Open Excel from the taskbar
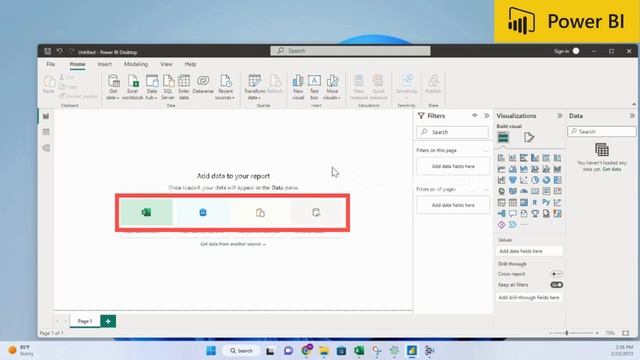The width and height of the screenshot is (640, 360). [359, 351]
